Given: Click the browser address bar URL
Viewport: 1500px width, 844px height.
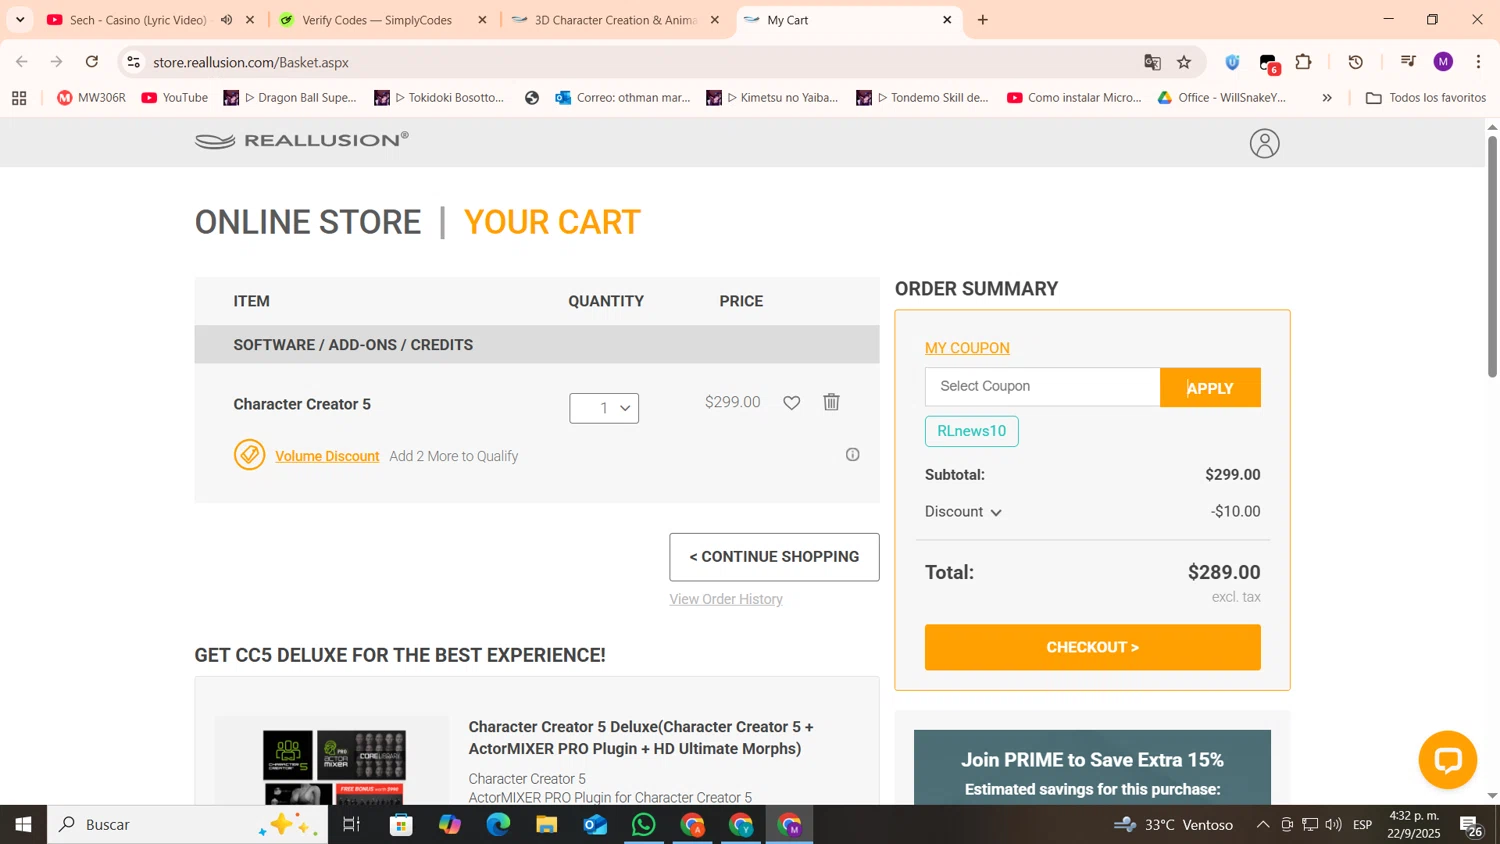Looking at the screenshot, I should coord(251,62).
